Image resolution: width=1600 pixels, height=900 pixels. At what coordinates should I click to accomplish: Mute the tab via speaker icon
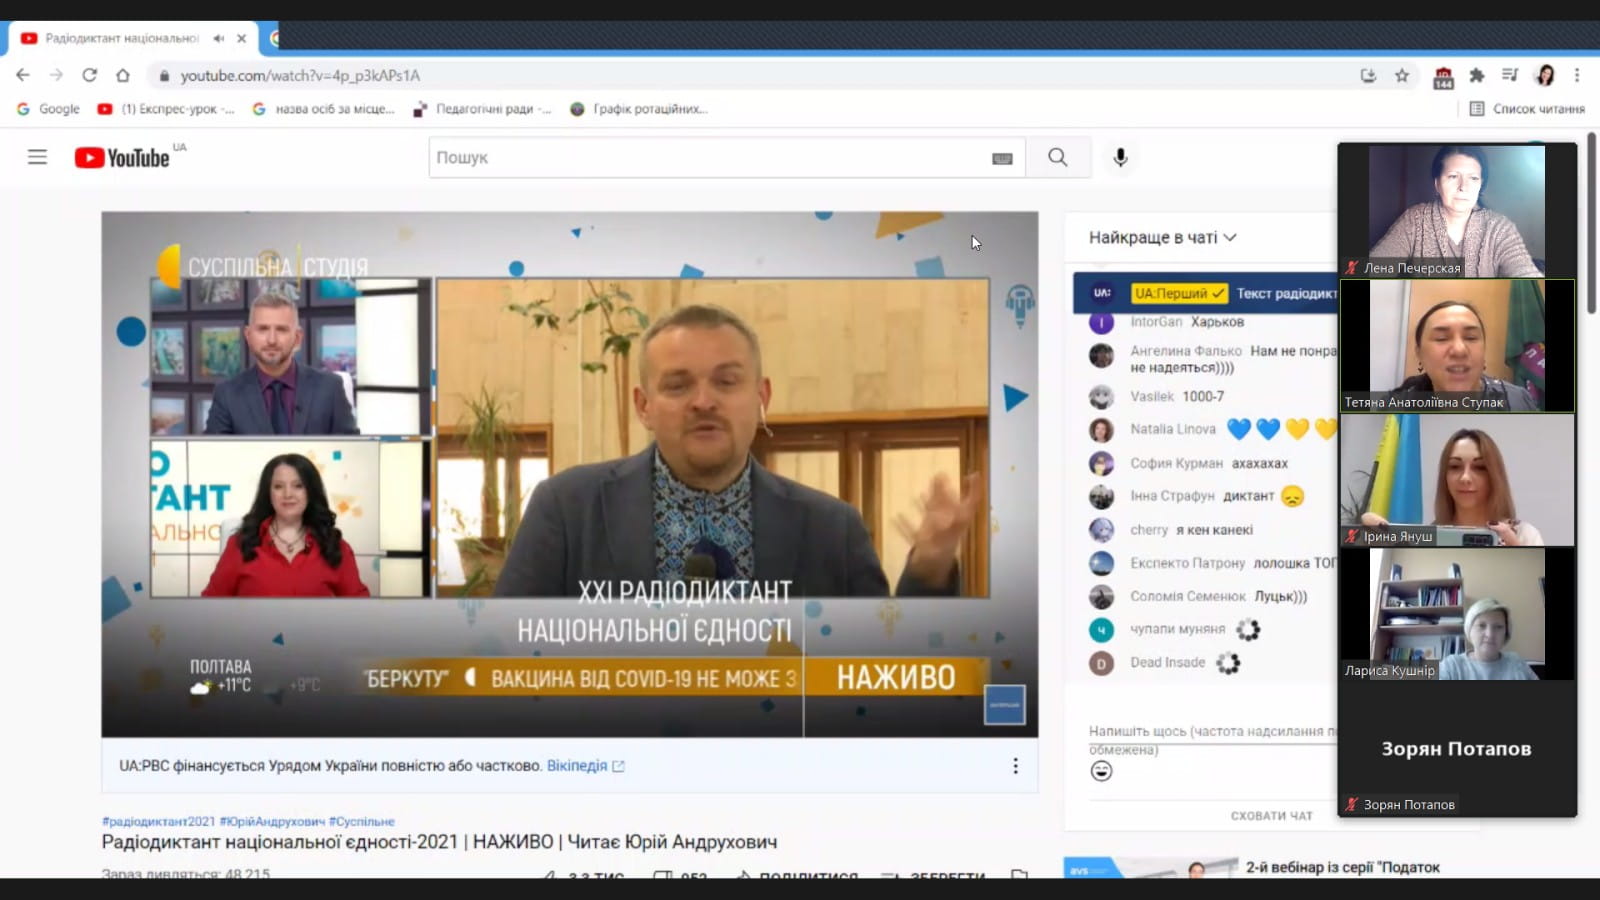point(219,38)
